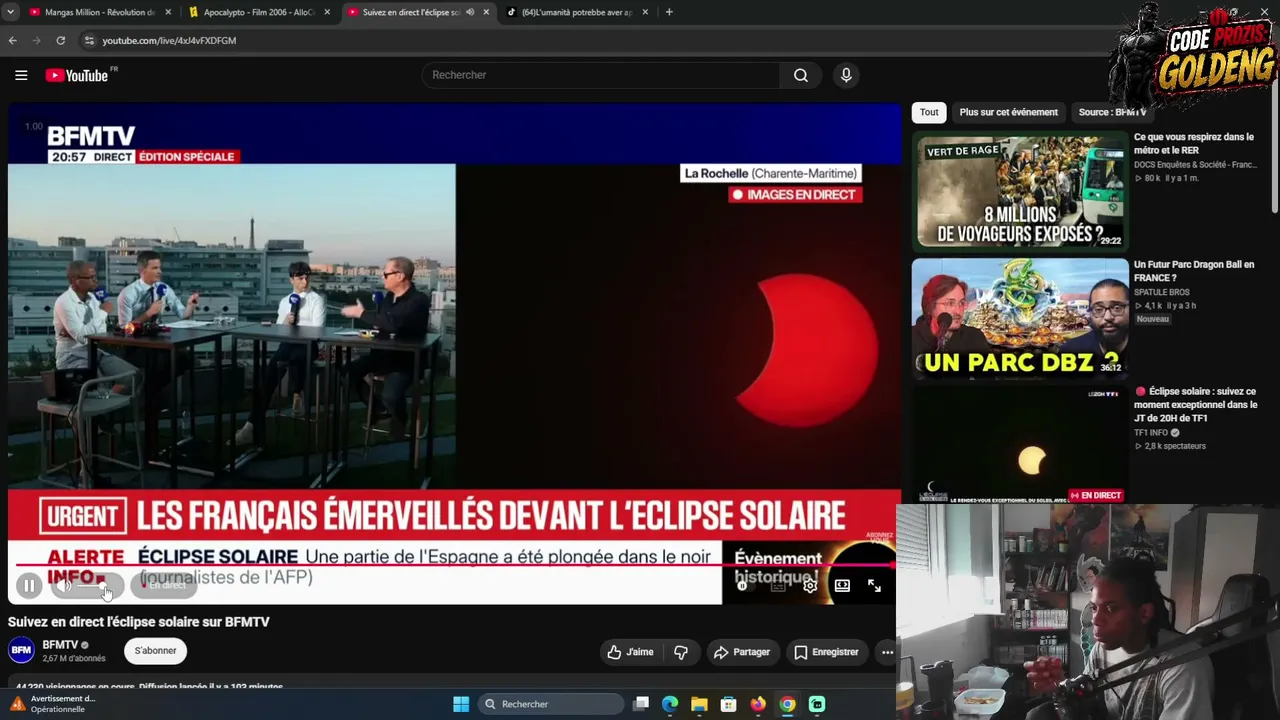Open the site information icon in address bar
The width and height of the screenshot is (1280, 720).
click(x=89, y=40)
